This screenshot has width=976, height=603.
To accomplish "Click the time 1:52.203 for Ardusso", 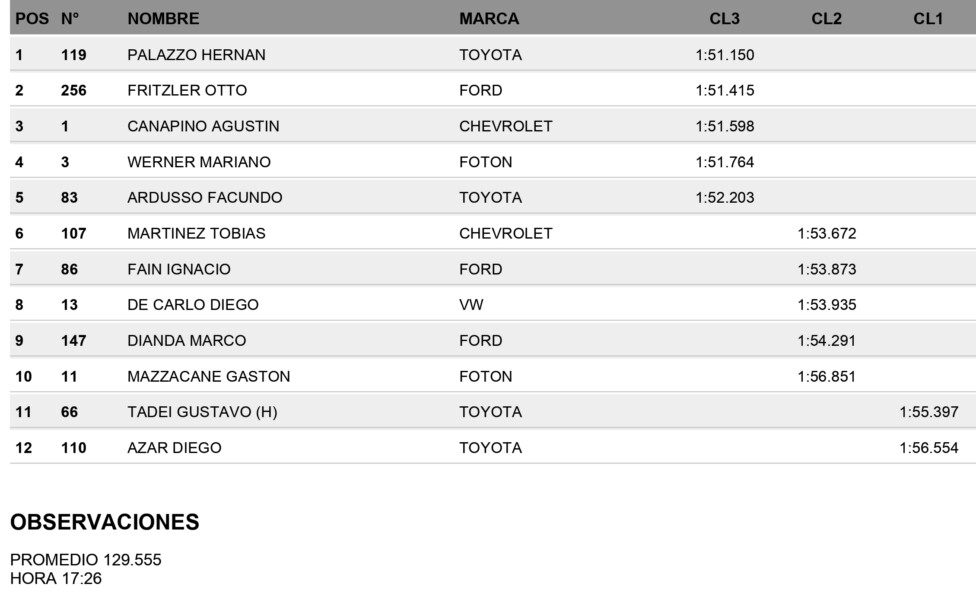I will [x=725, y=198].
